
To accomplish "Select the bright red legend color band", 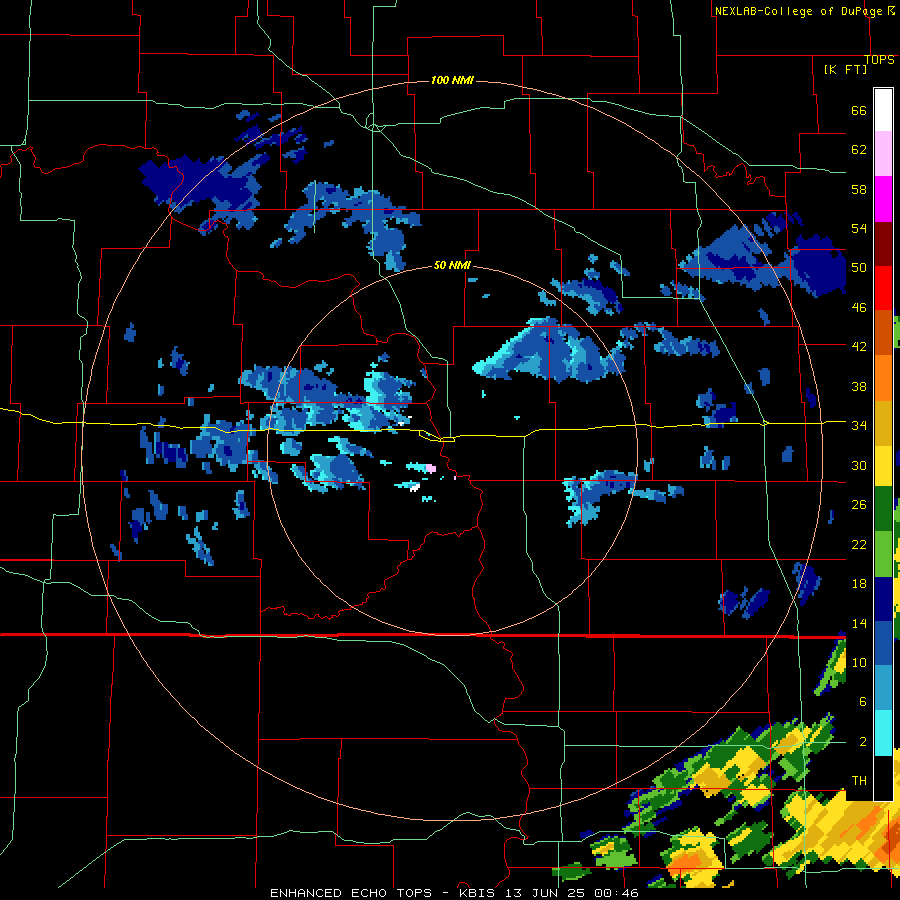I will coord(883,288).
